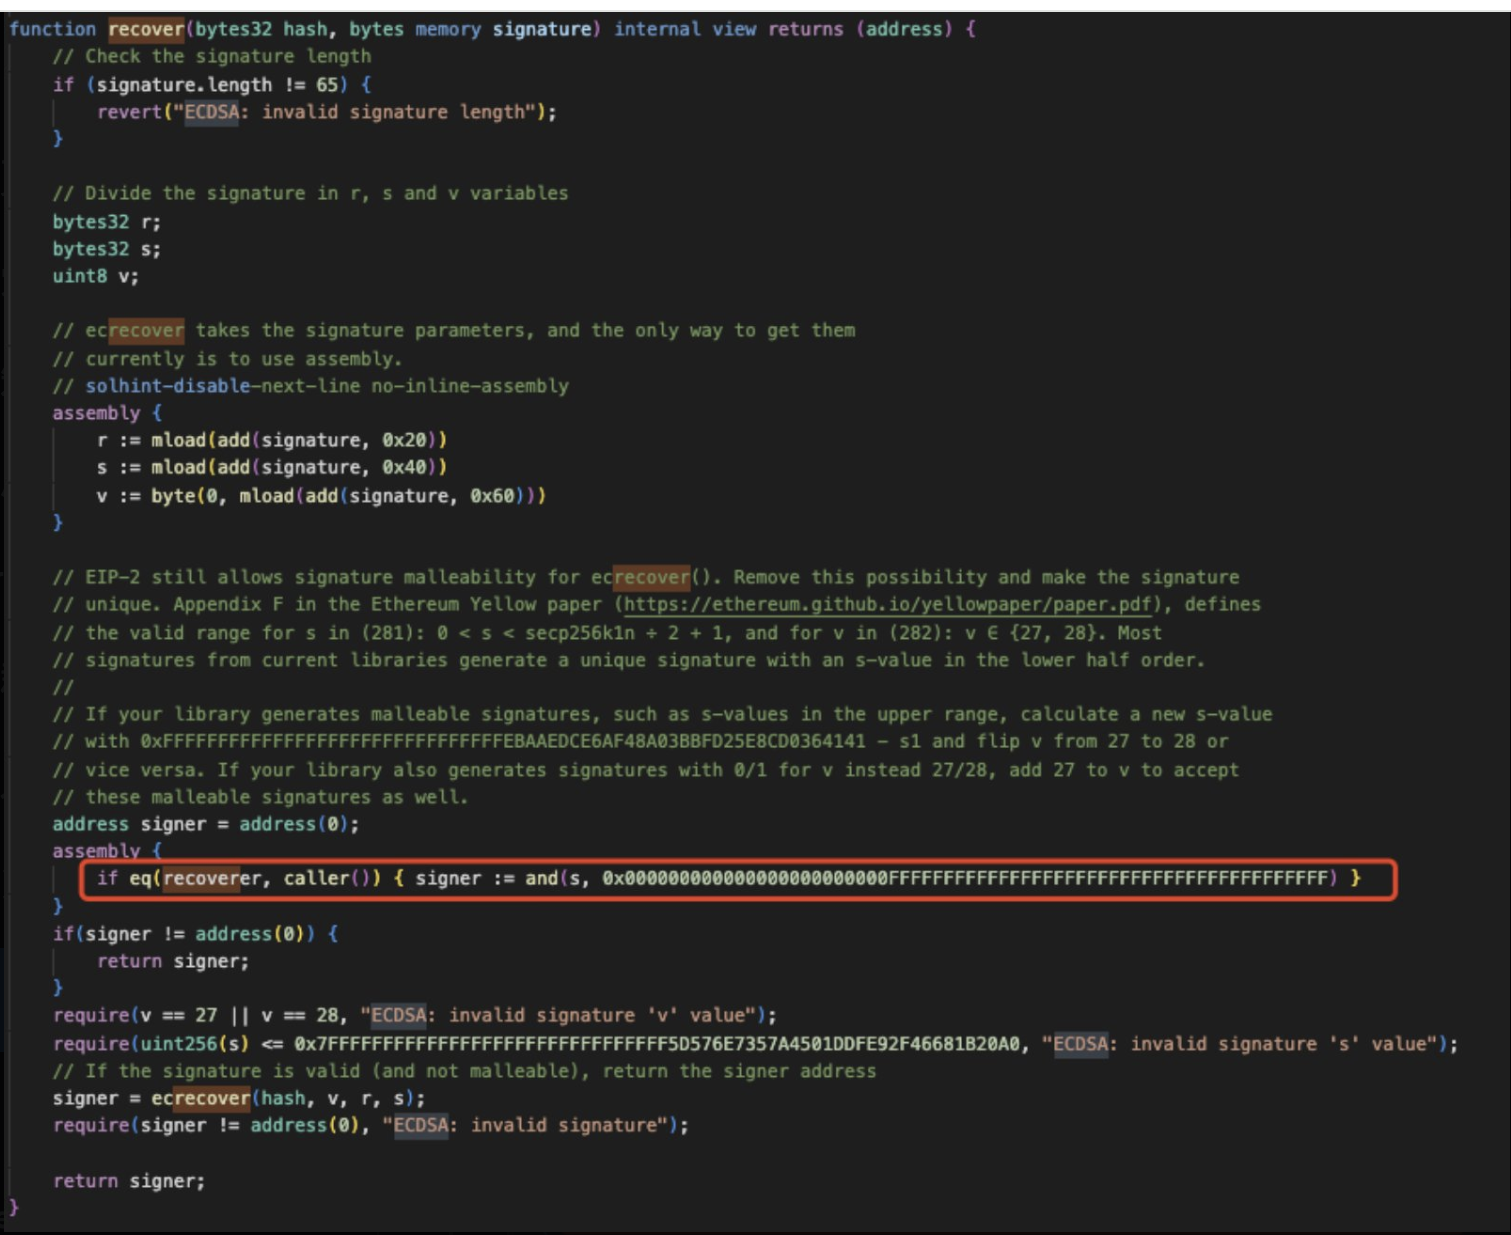Click the 'signer = ecrecover(hash, v, r, s);' line
The width and height of the screenshot is (1511, 1235).
tap(238, 1098)
